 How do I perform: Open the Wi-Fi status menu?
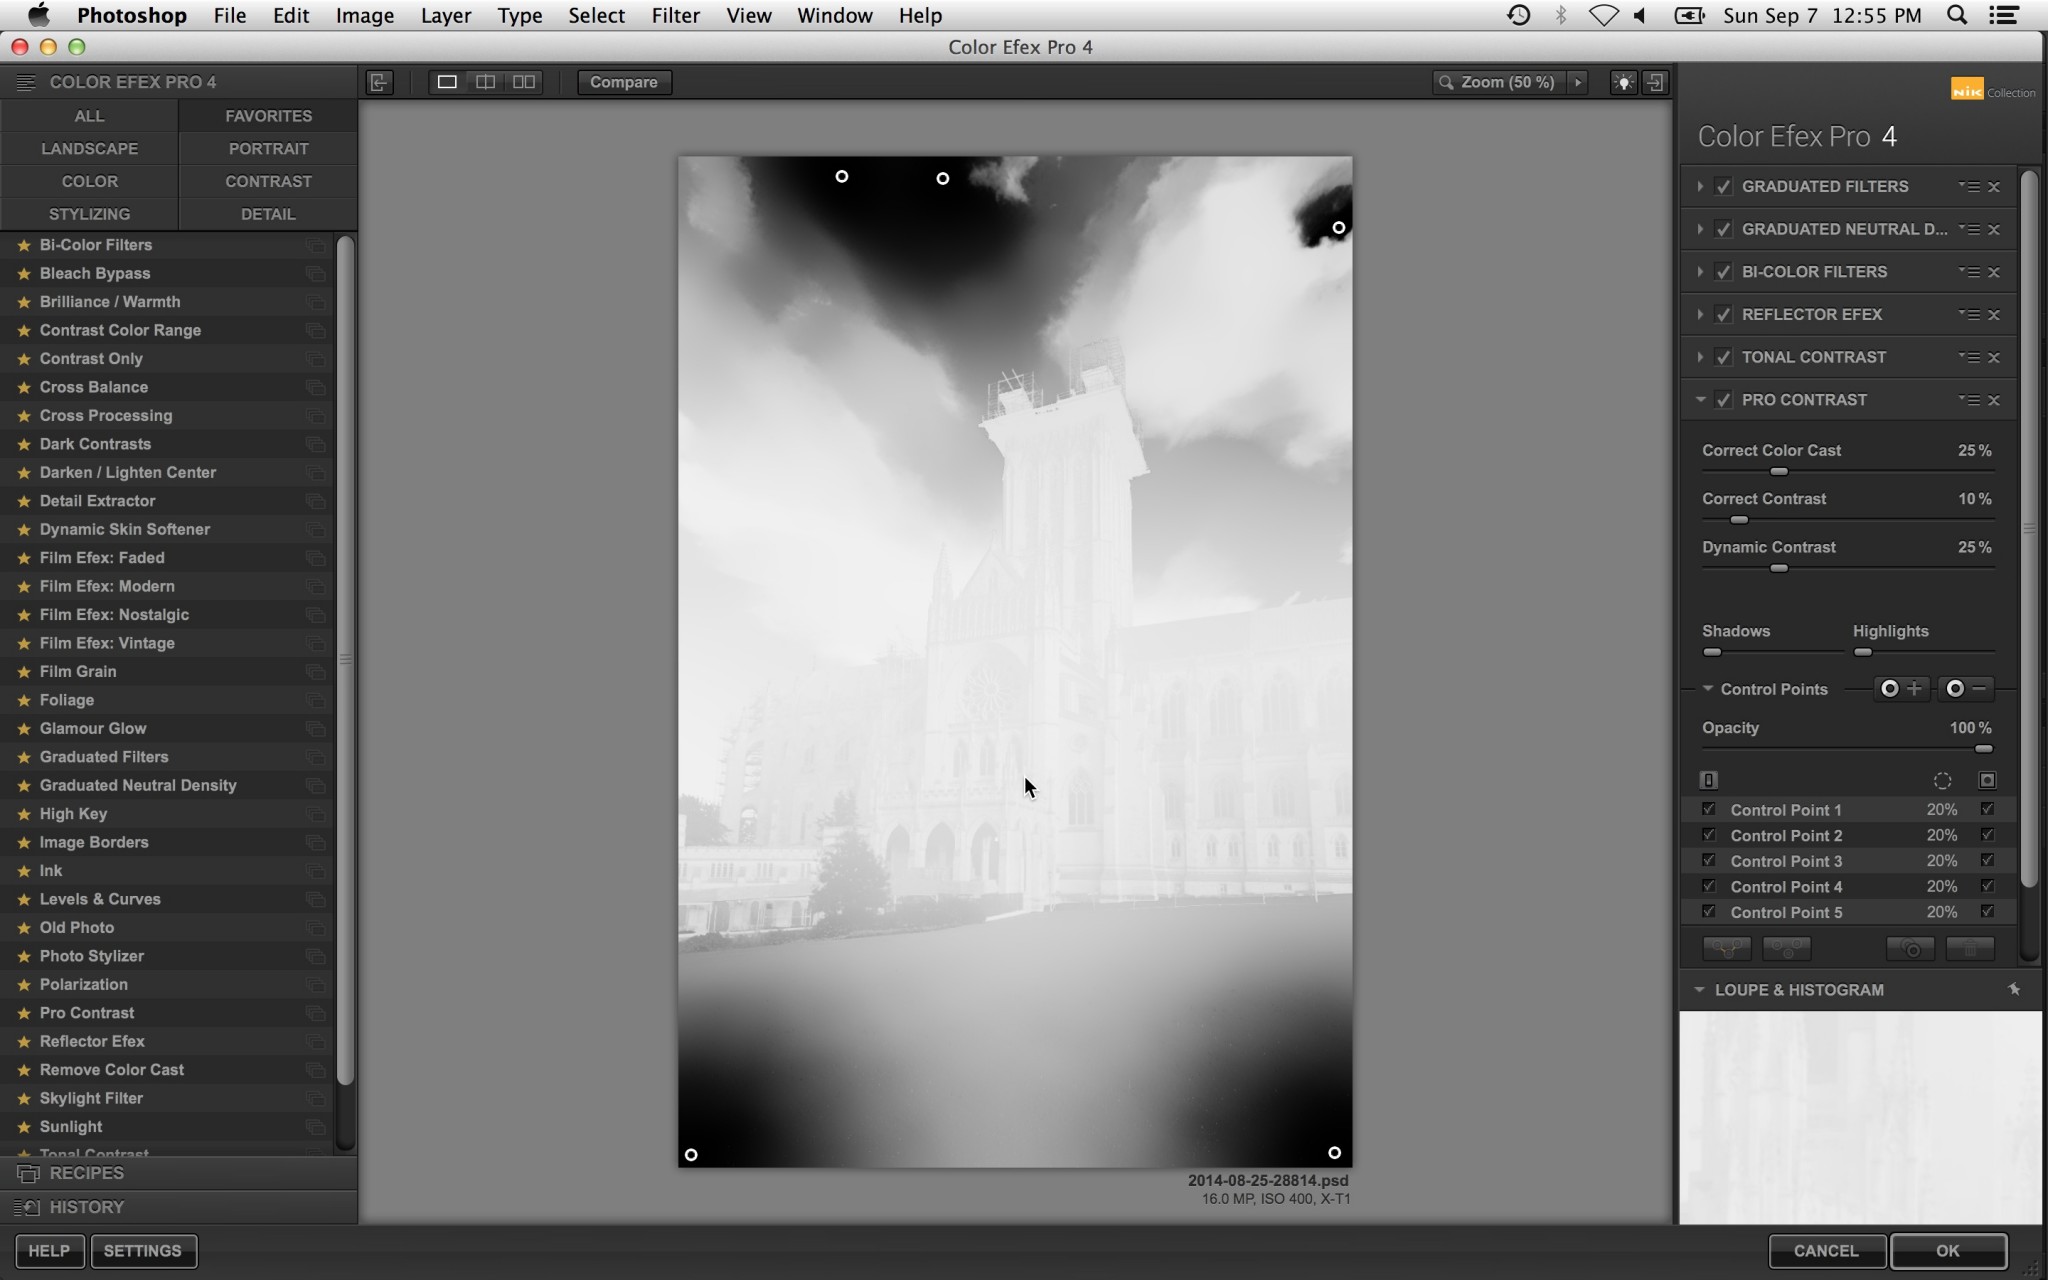pyautogui.click(x=1603, y=15)
